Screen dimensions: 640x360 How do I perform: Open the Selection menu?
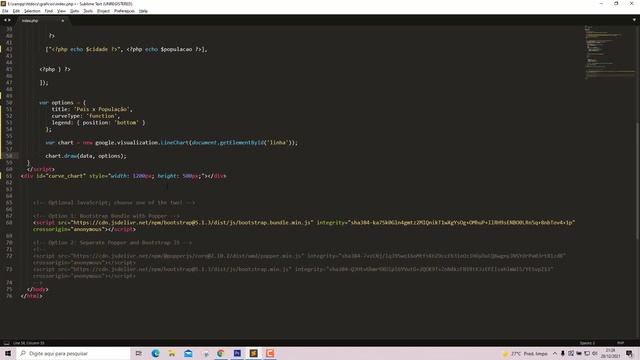coord(32,11)
